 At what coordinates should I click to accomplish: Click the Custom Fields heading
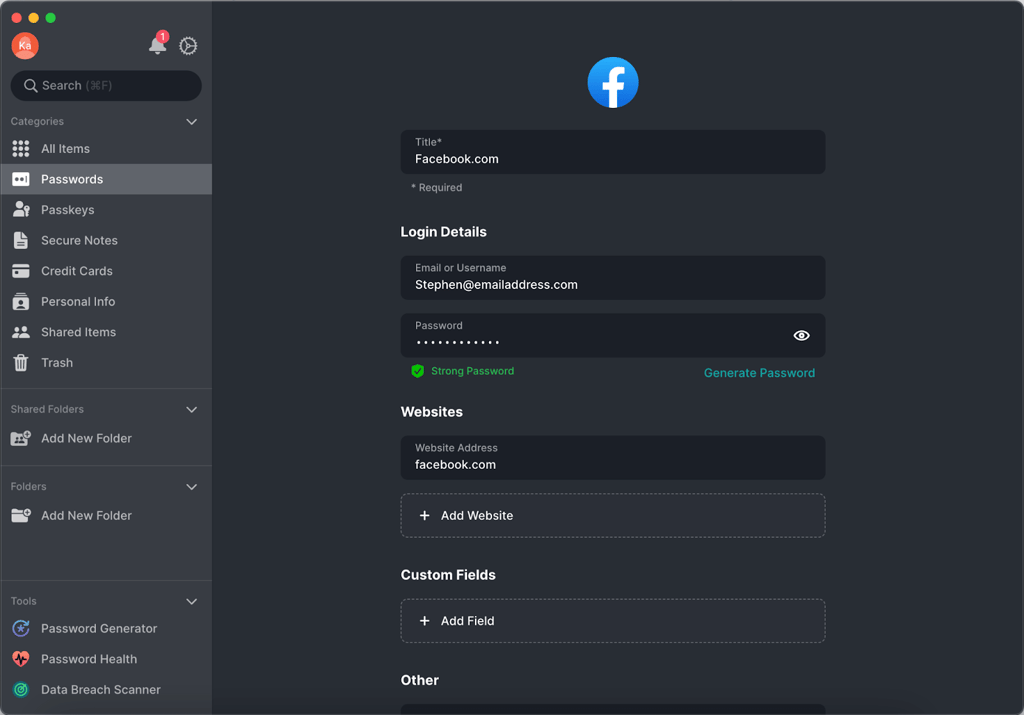click(448, 575)
